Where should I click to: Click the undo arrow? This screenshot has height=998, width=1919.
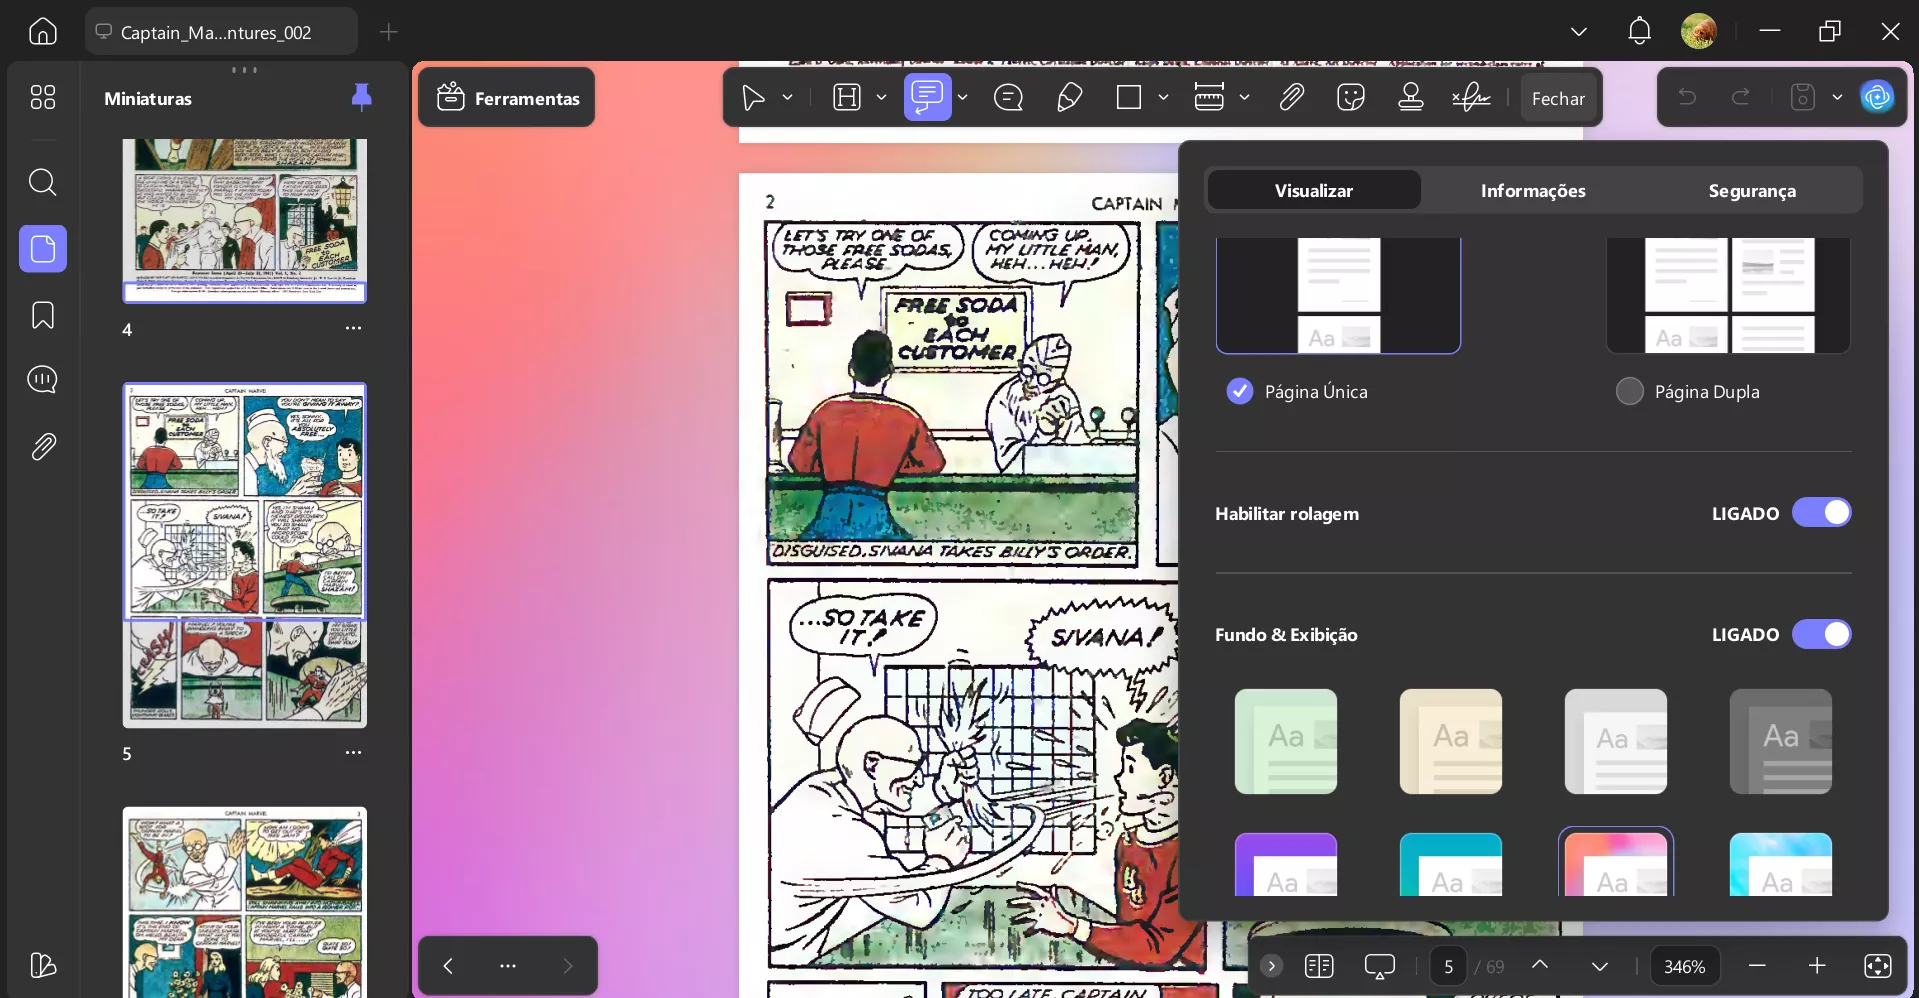(x=1687, y=97)
